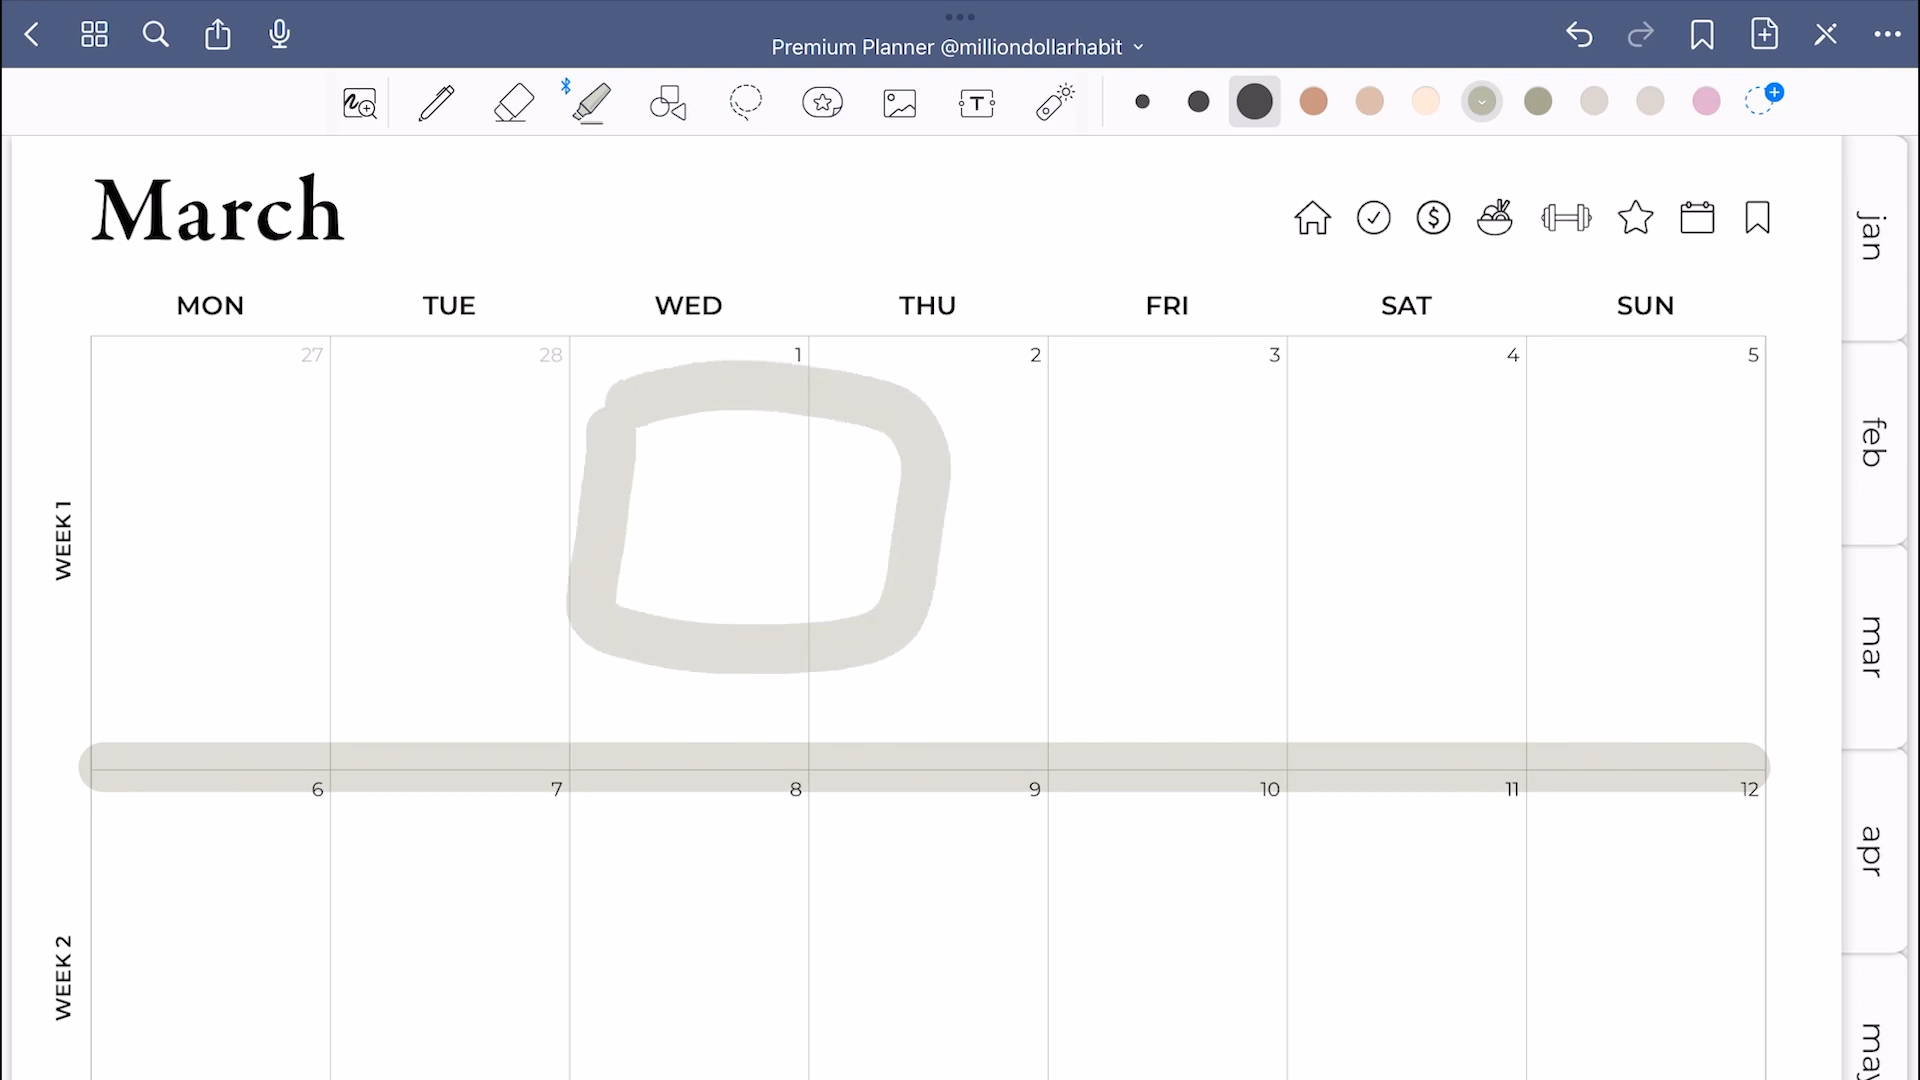Open the page thumbnails grid view
This screenshot has height=1080, width=1920.
click(94, 35)
